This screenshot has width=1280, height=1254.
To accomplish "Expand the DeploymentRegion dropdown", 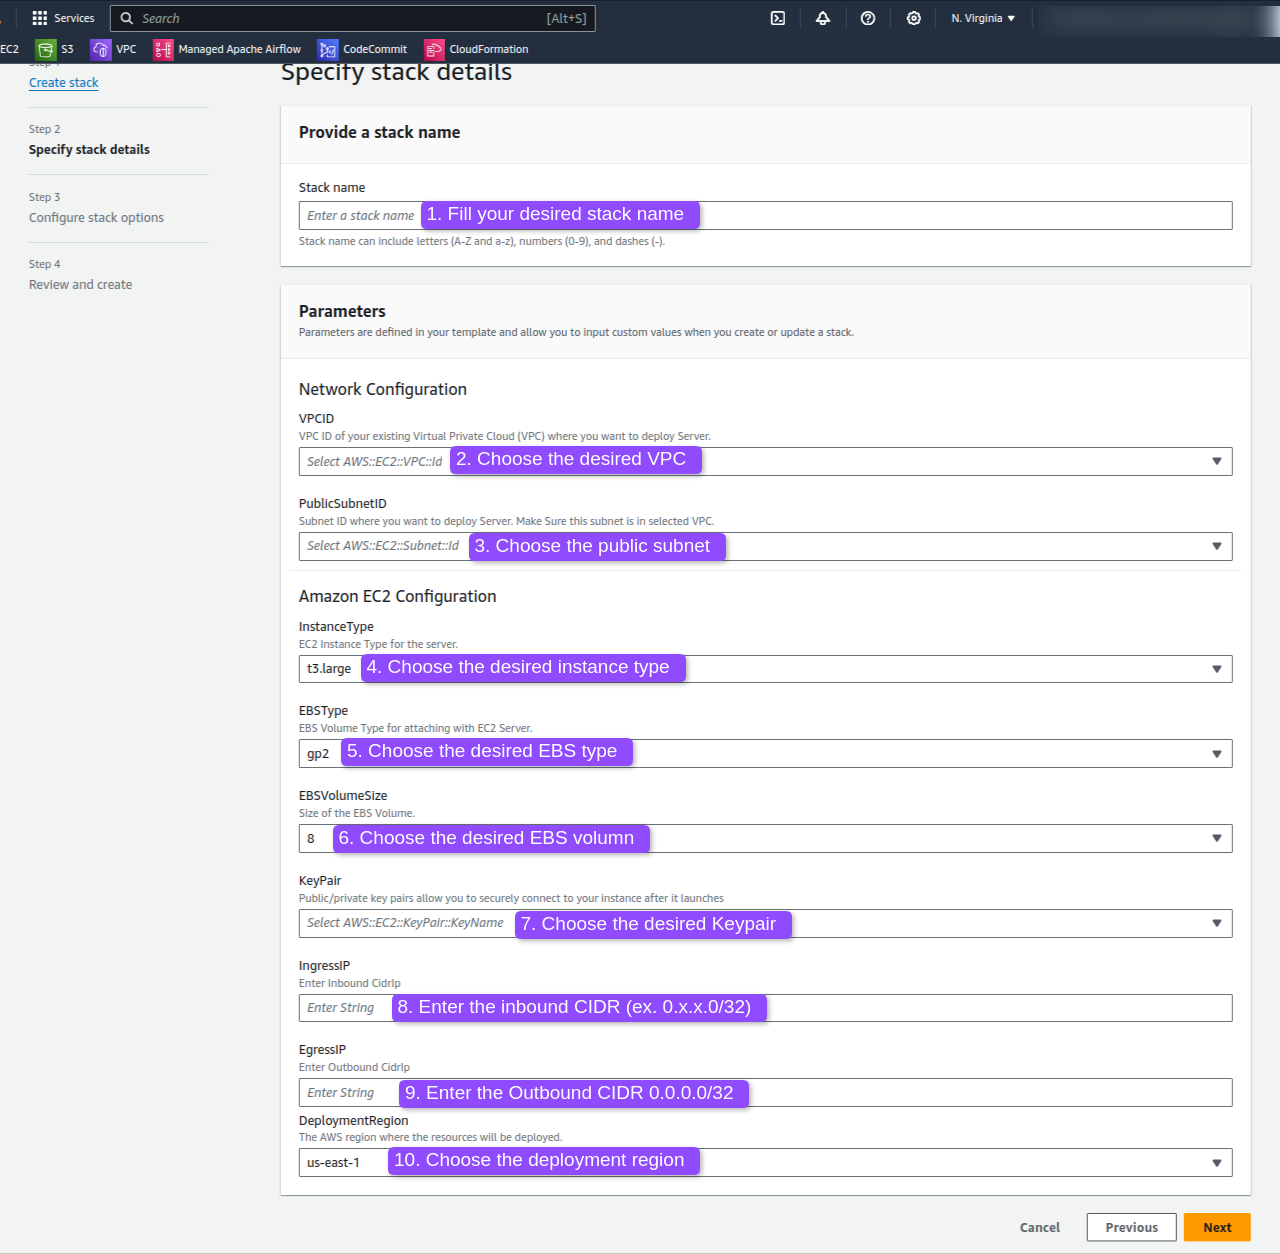I will point(765,1162).
